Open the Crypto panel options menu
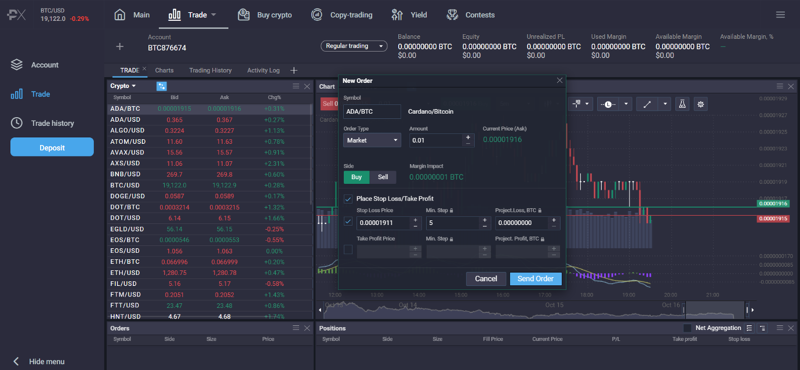This screenshot has height=370, width=800. tap(296, 86)
